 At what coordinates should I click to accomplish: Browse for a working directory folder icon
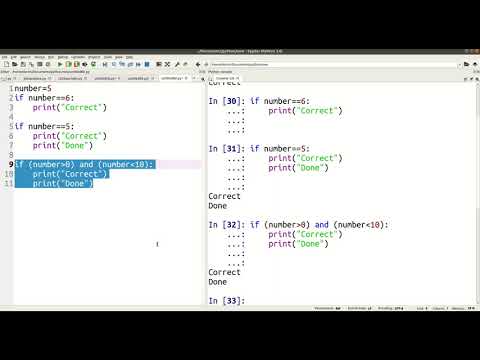[x=467, y=64]
